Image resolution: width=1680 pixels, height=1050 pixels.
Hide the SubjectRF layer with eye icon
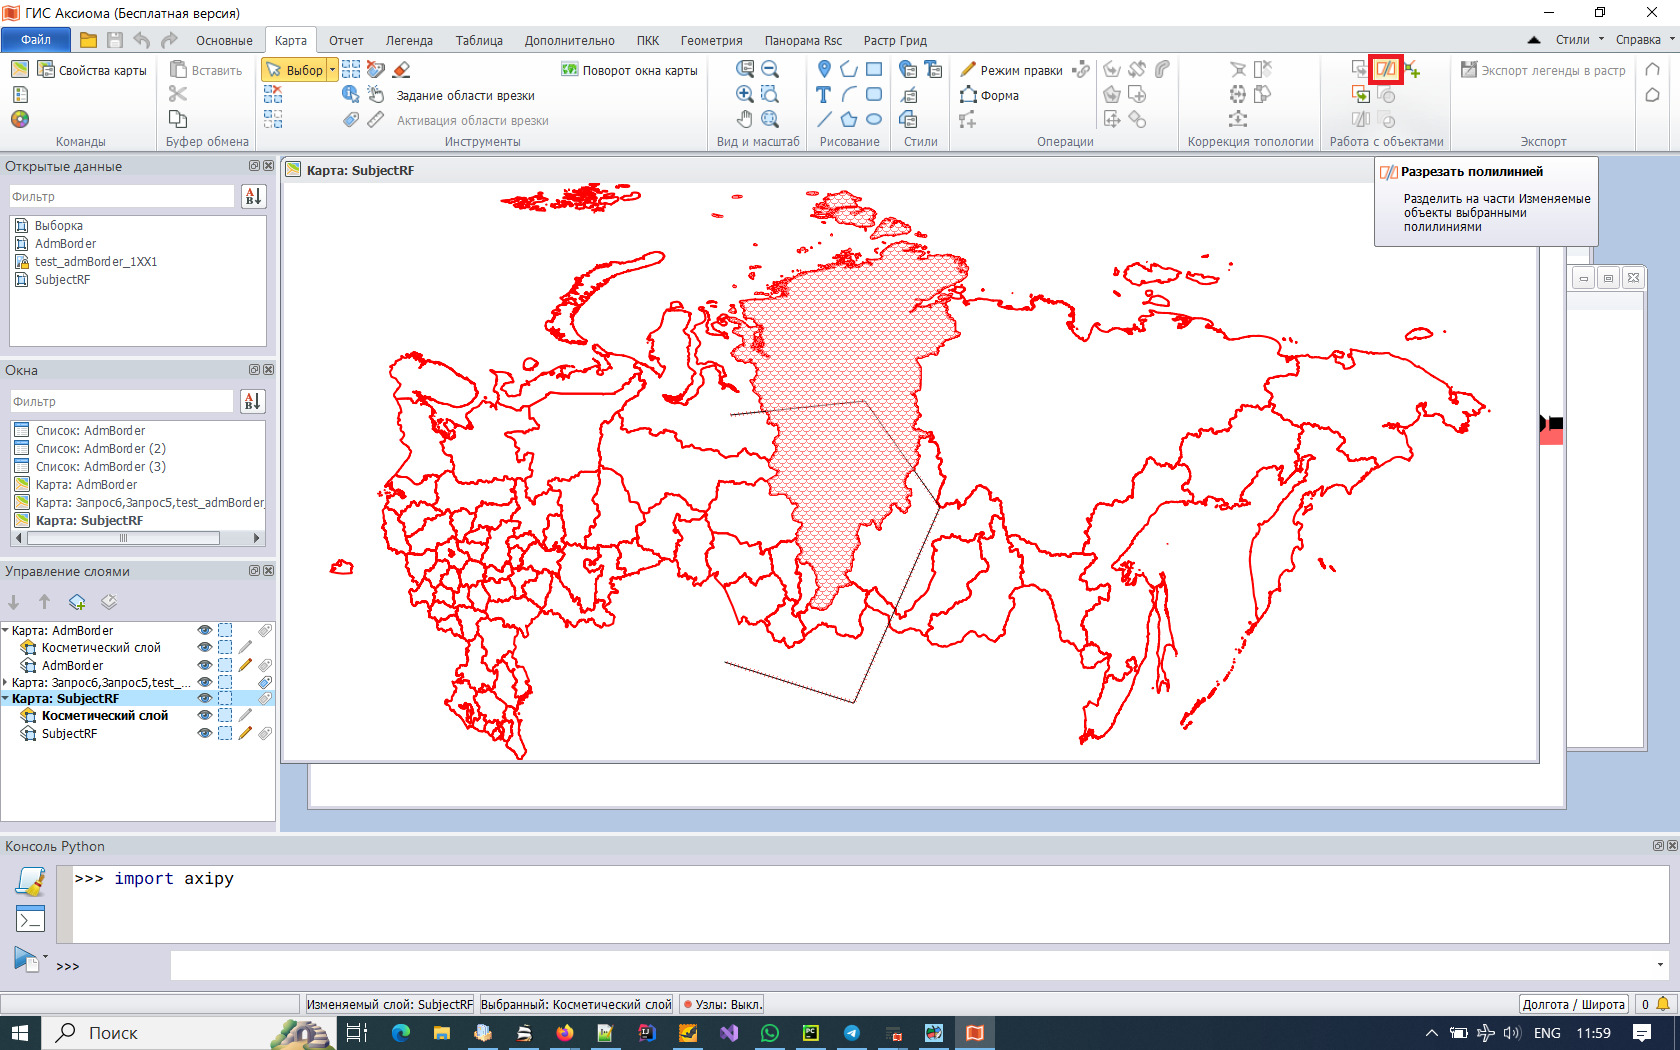click(x=204, y=734)
